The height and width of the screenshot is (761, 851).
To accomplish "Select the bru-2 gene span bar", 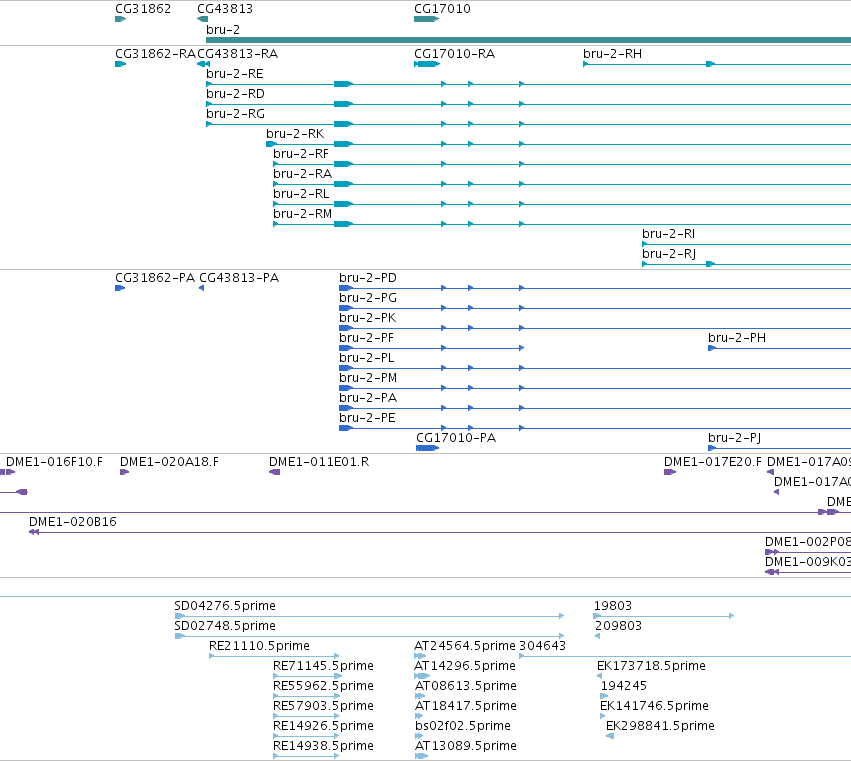I will coord(529,40).
